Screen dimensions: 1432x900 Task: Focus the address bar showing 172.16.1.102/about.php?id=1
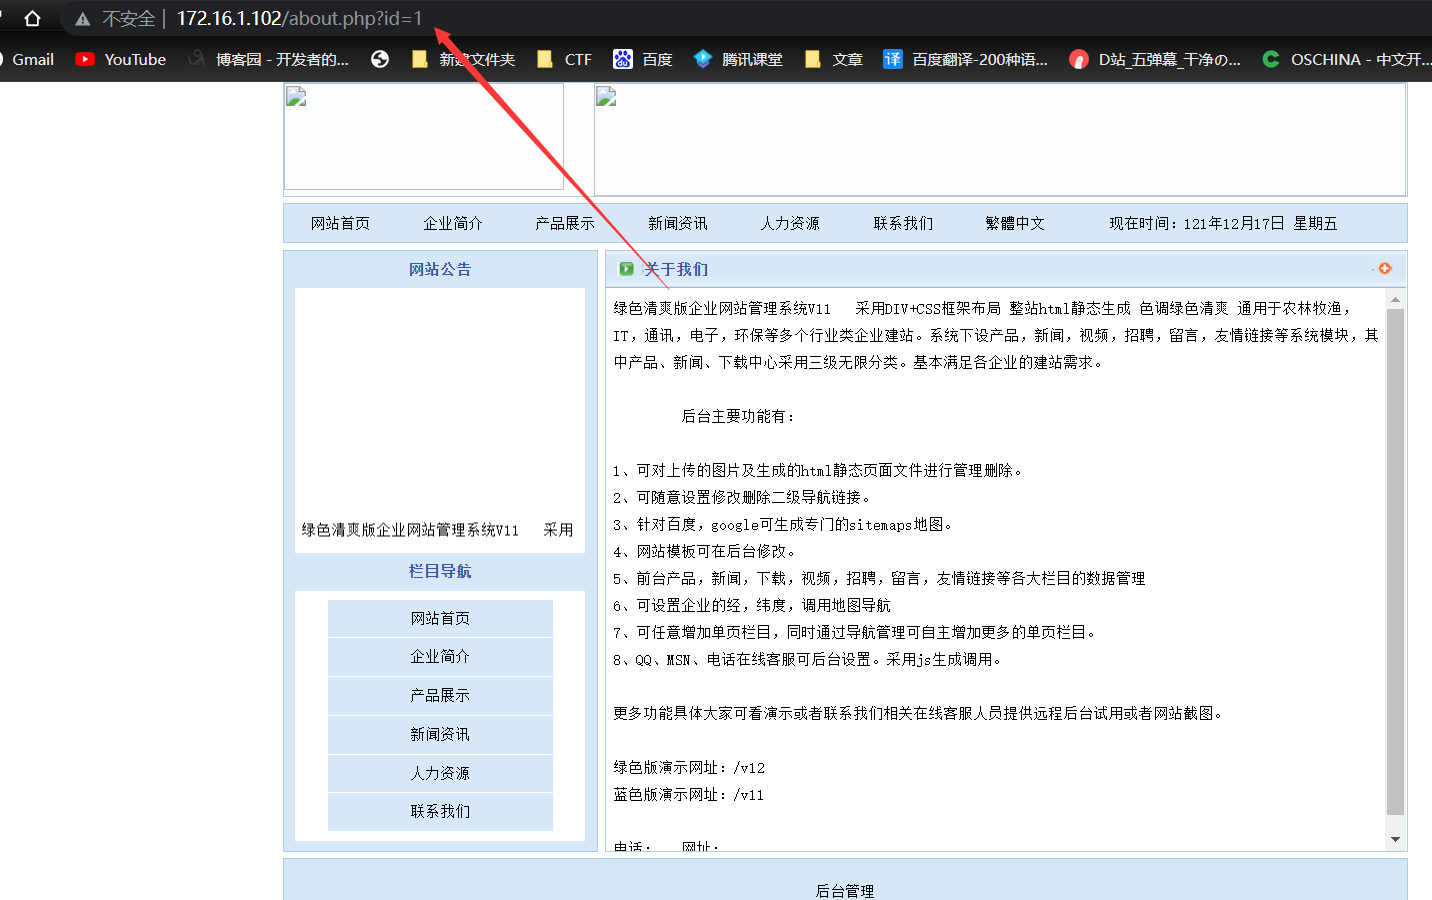[299, 18]
